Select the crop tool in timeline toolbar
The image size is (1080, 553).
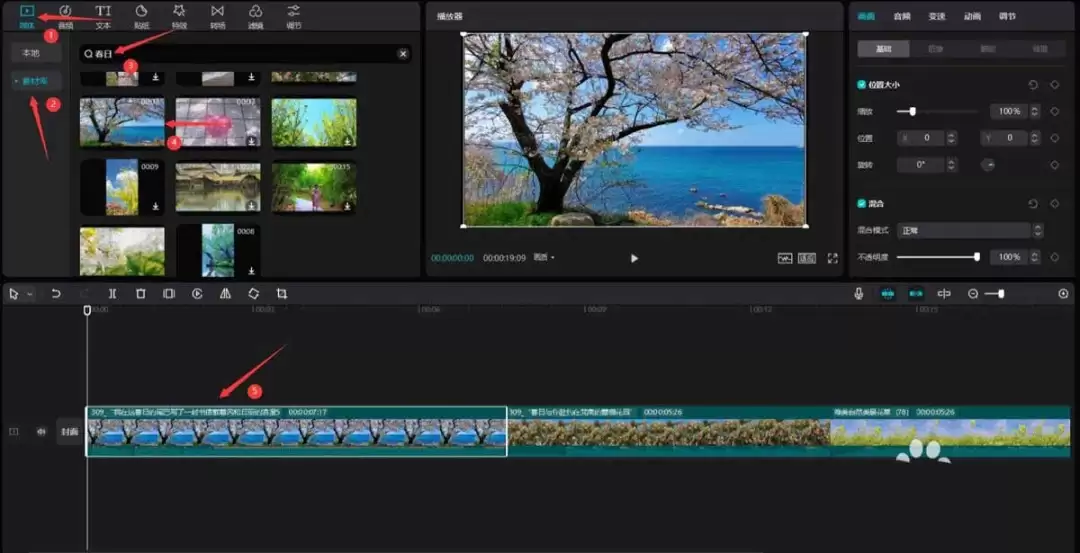tap(282, 294)
